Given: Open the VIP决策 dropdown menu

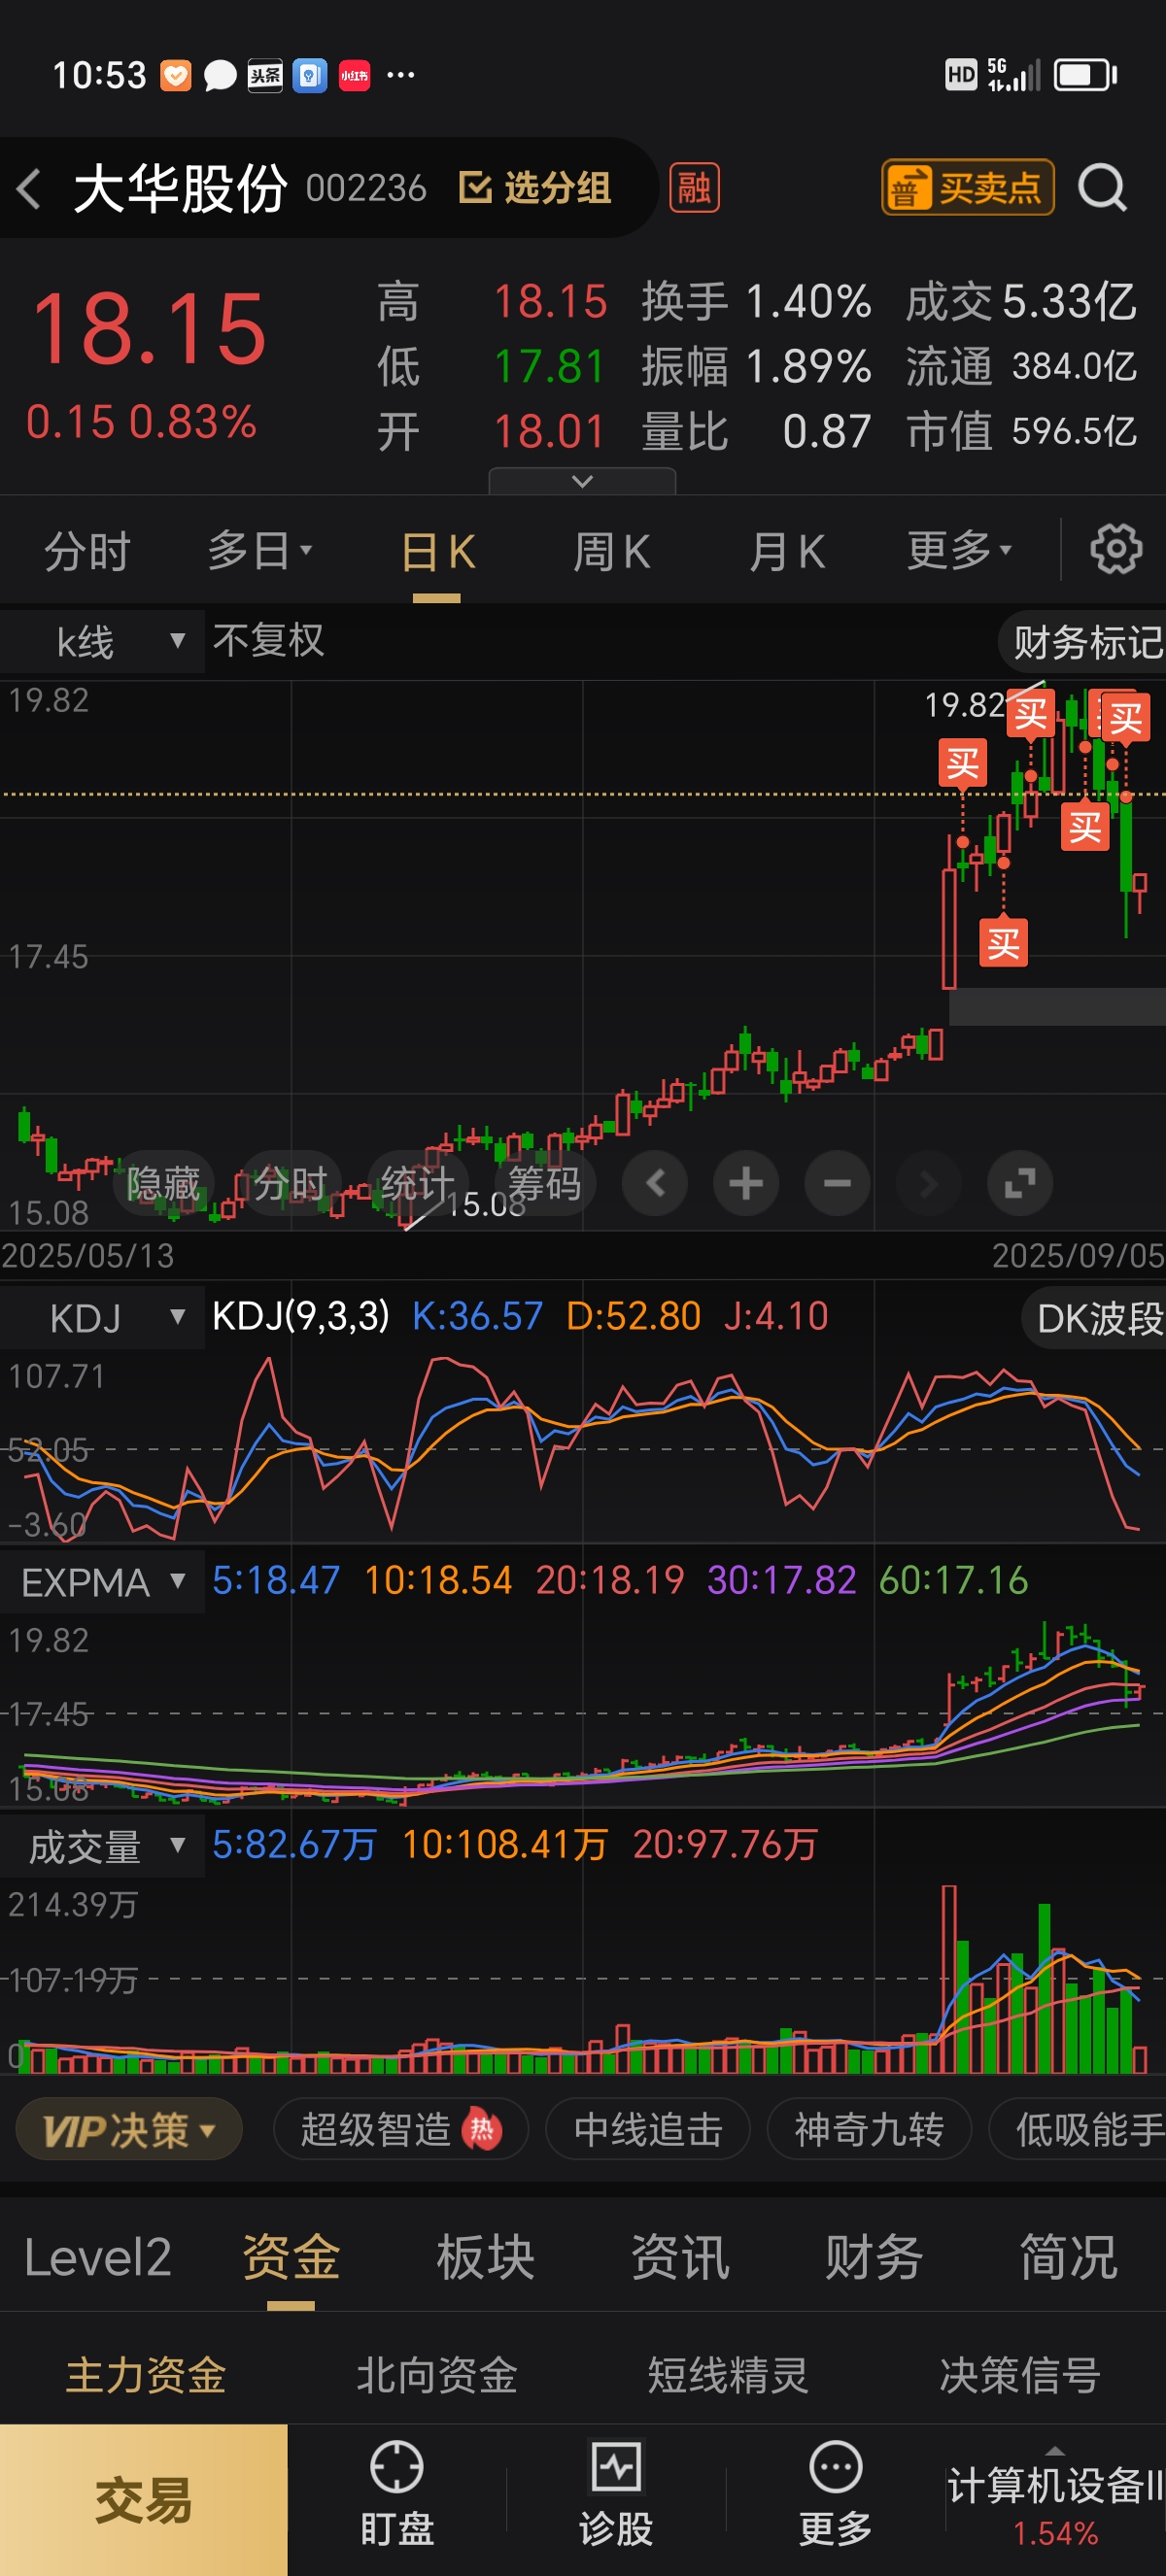Looking at the screenshot, I should point(129,2130).
